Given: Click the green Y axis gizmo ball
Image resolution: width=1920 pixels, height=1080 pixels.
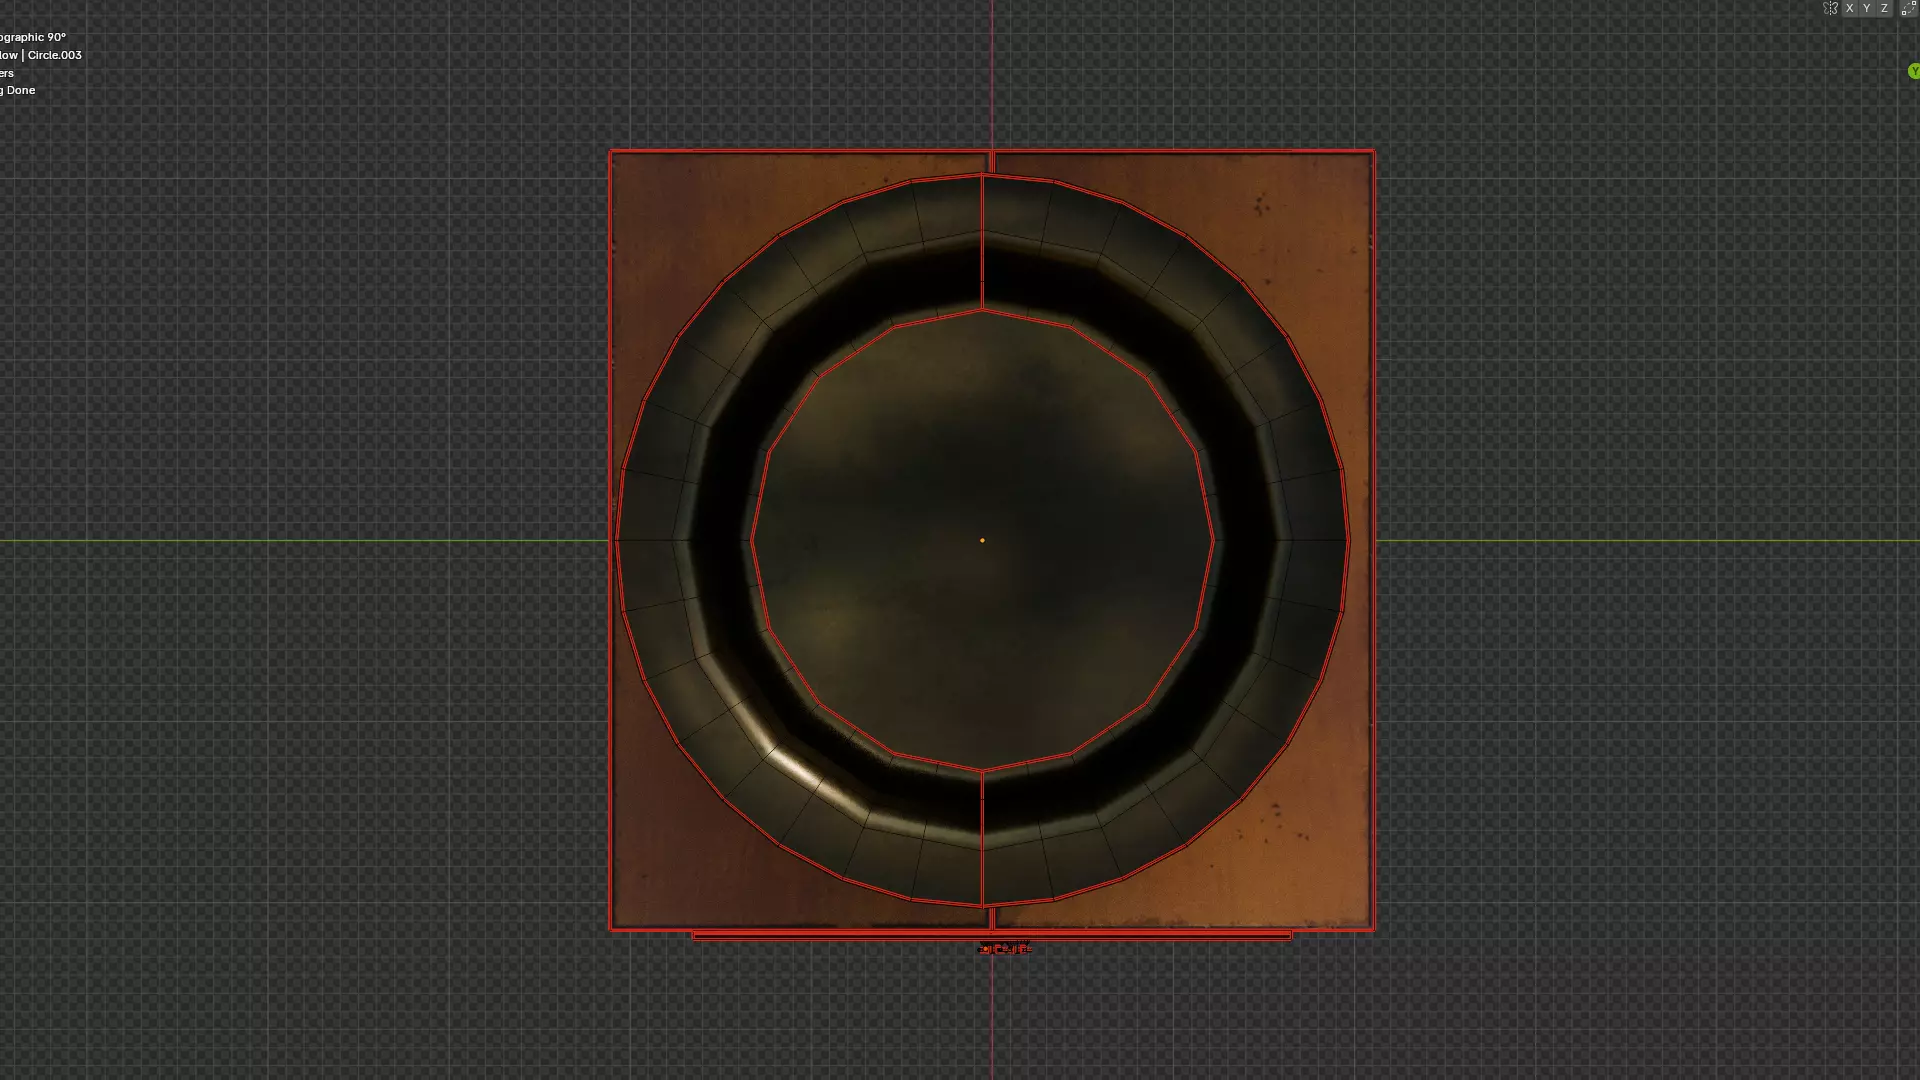Looking at the screenshot, I should pos(1913,71).
